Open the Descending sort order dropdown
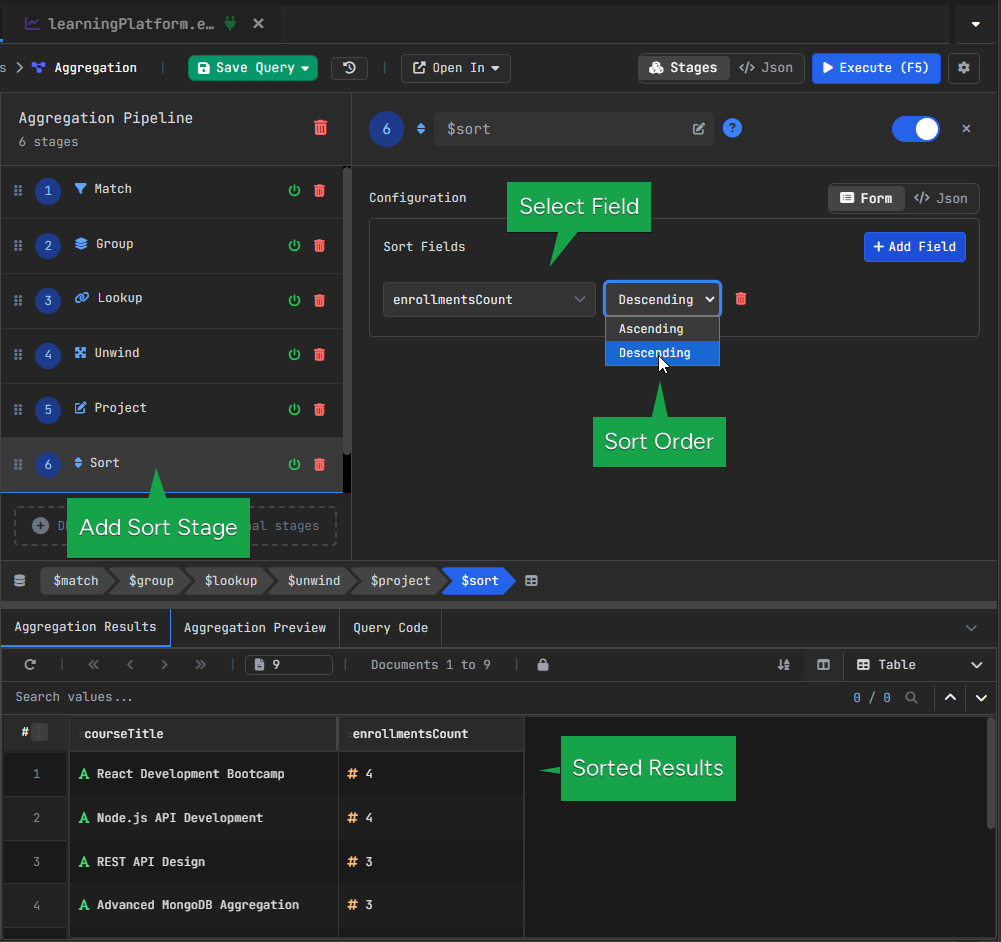Screen dimensions: 1001x942 [663, 299]
